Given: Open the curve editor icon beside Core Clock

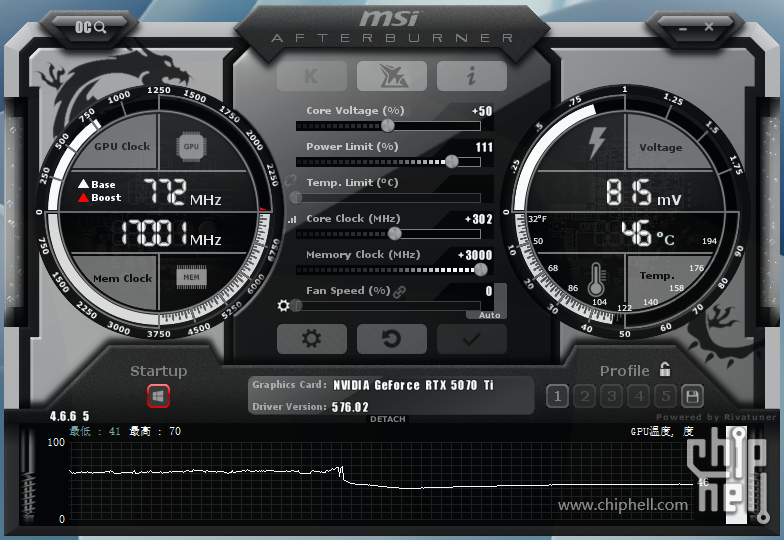Looking at the screenshot, I should pos(292,219).
